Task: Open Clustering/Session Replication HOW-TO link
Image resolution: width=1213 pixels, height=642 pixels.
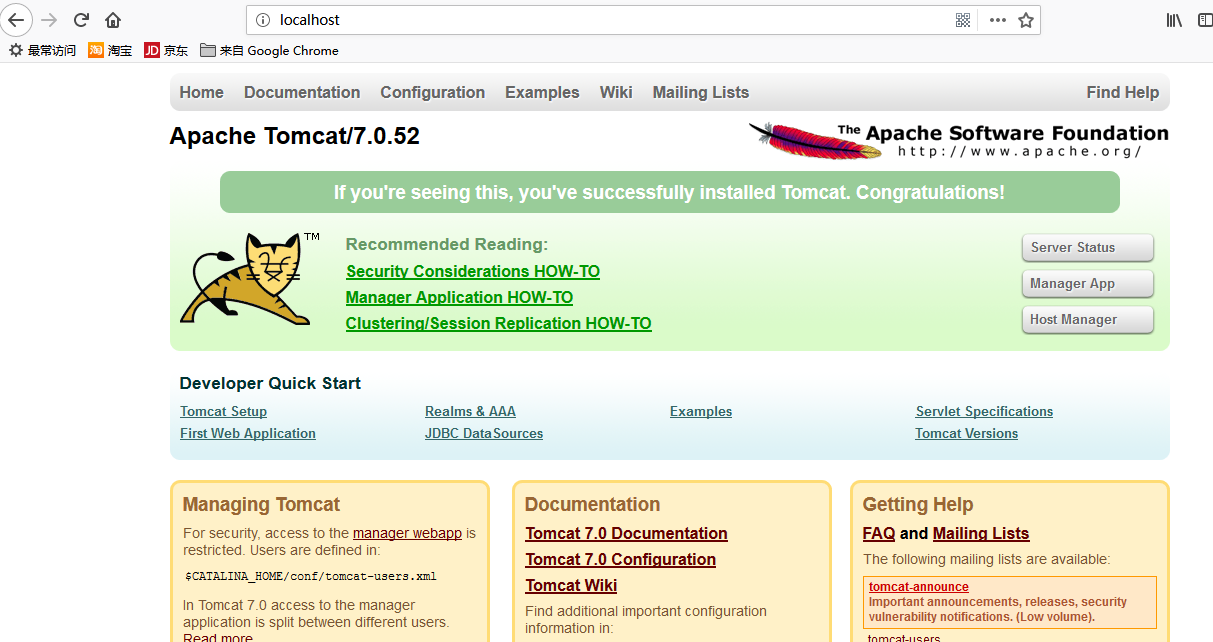Action: (499, 323)
